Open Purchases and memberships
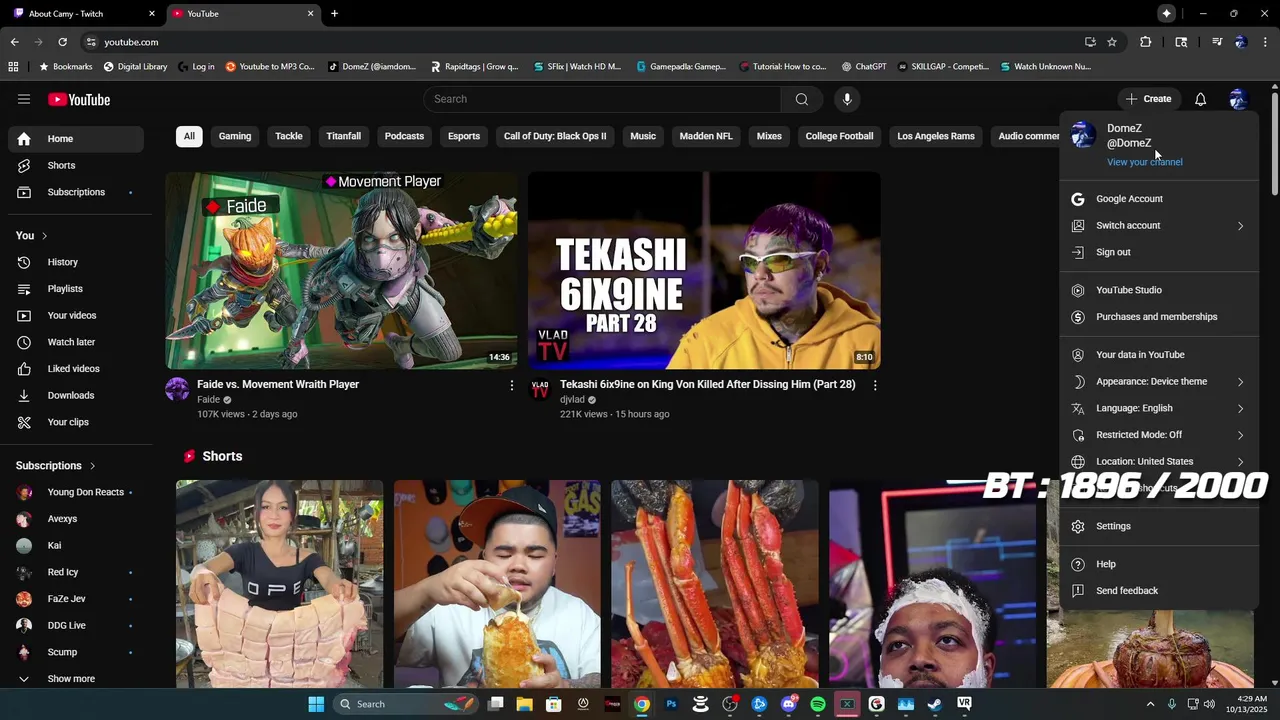Screen dimensions: 1280x720 [x=1159, y=317]
